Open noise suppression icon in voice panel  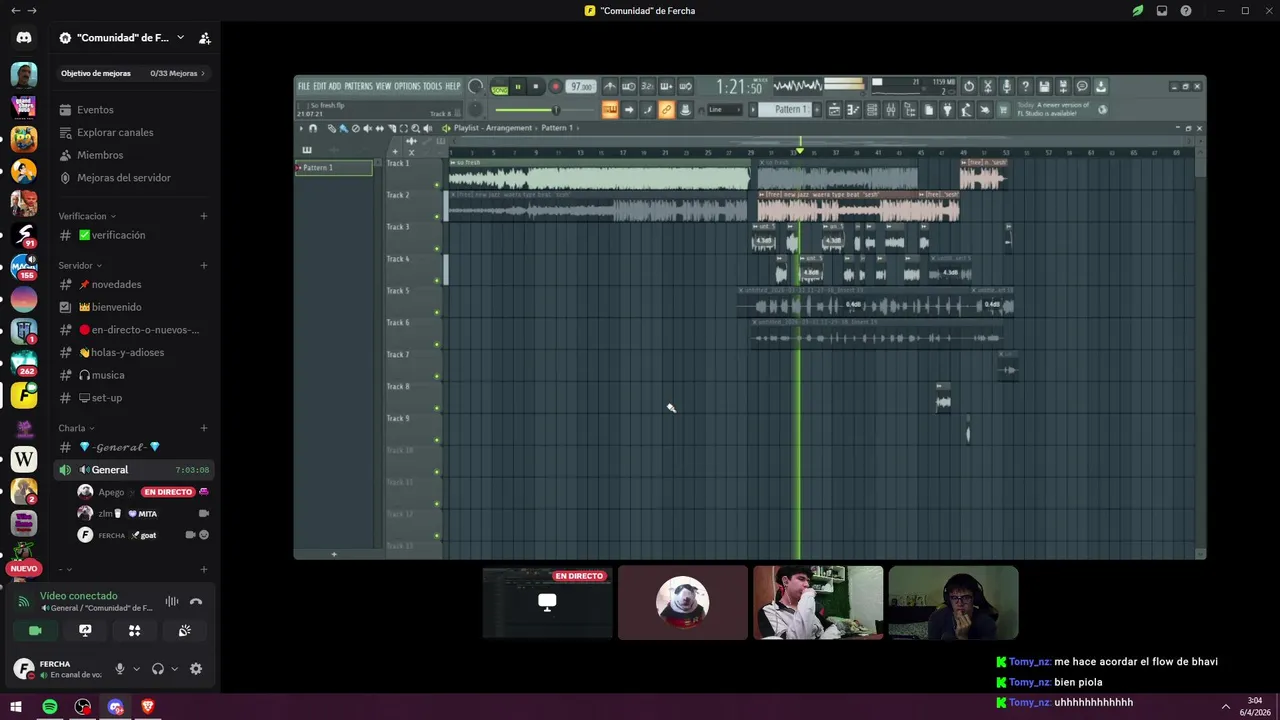[172, 601]
